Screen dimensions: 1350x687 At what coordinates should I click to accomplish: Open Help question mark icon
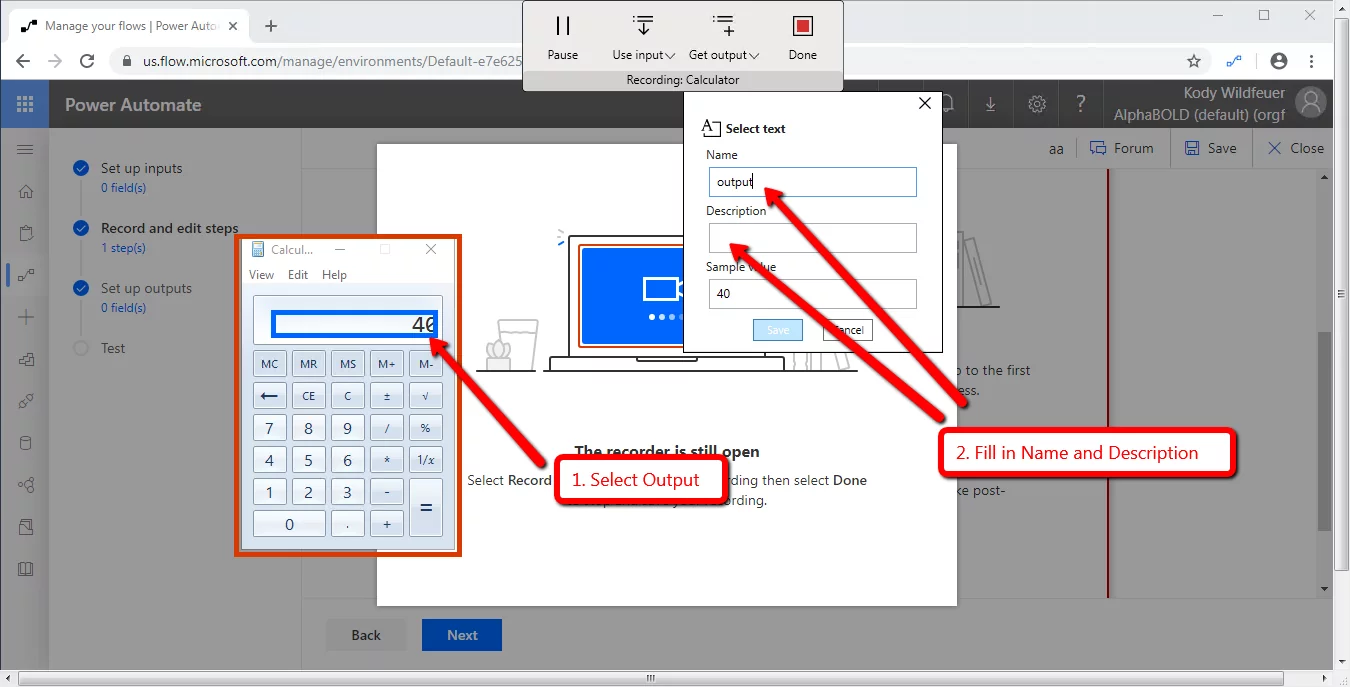(1080, 104)
